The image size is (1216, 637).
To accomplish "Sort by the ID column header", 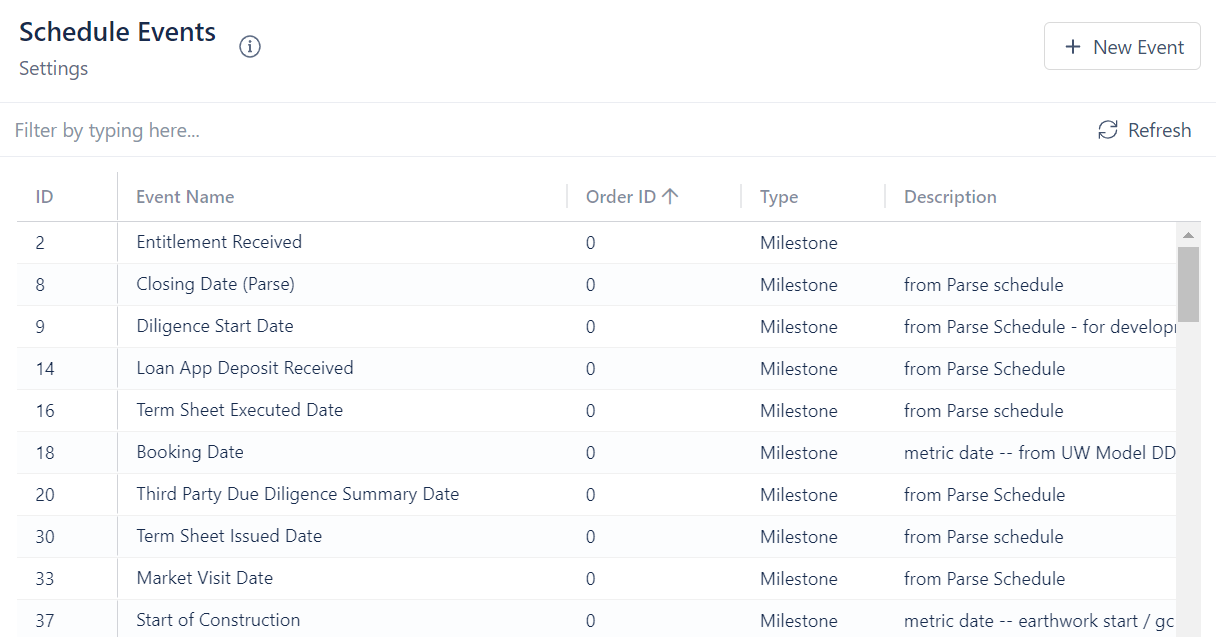I will click(x=45, y=197).
